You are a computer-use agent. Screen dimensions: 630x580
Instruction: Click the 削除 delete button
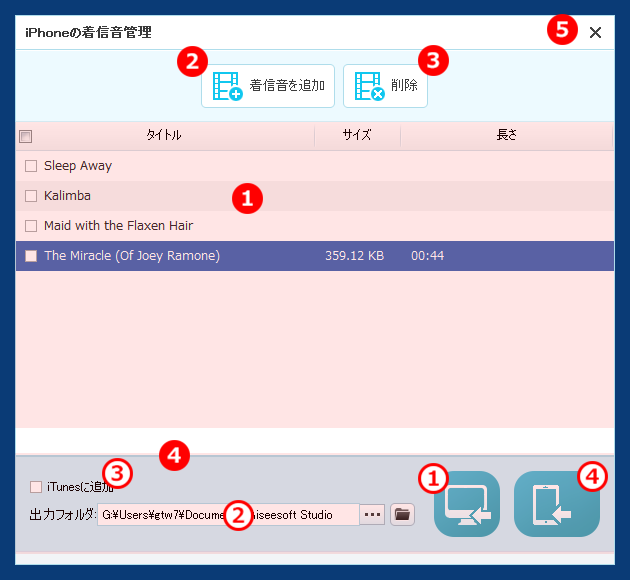pos(385,86)
